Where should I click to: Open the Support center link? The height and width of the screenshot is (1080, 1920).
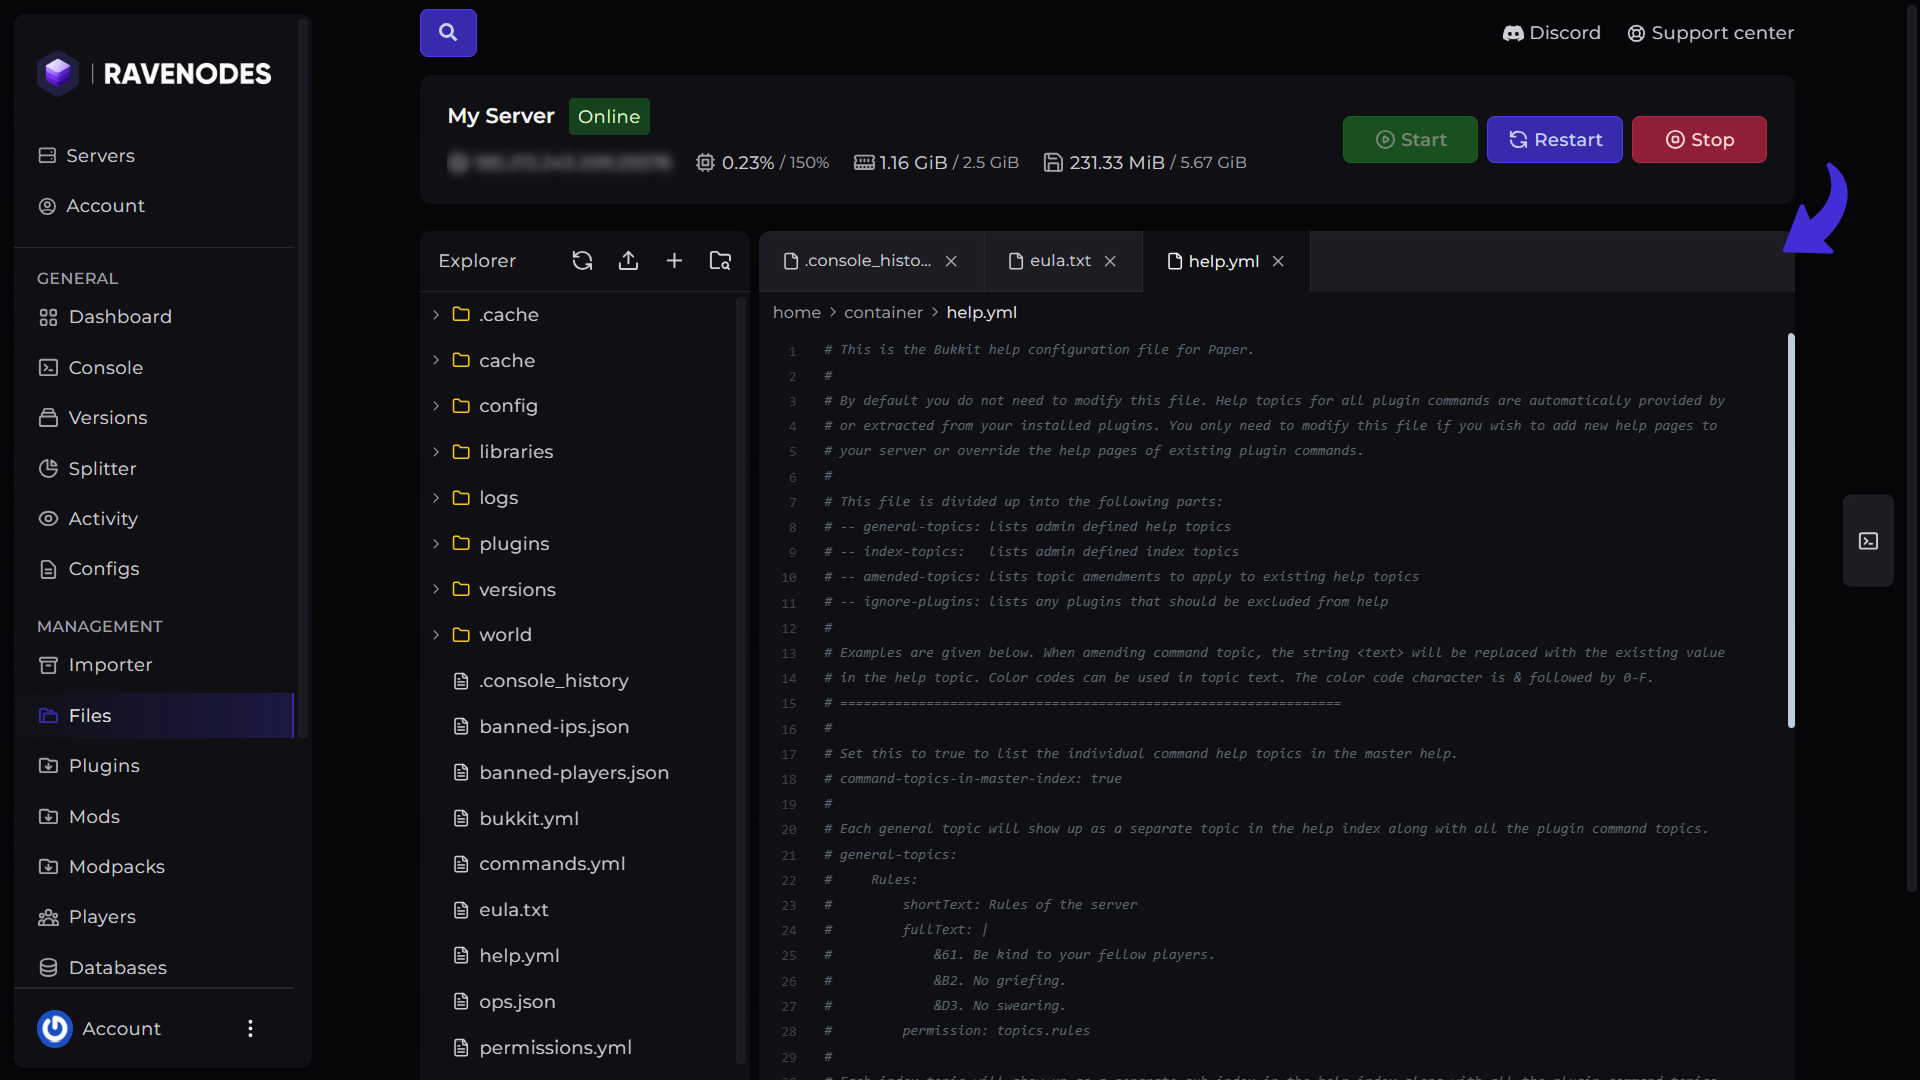click(1710, 33)
